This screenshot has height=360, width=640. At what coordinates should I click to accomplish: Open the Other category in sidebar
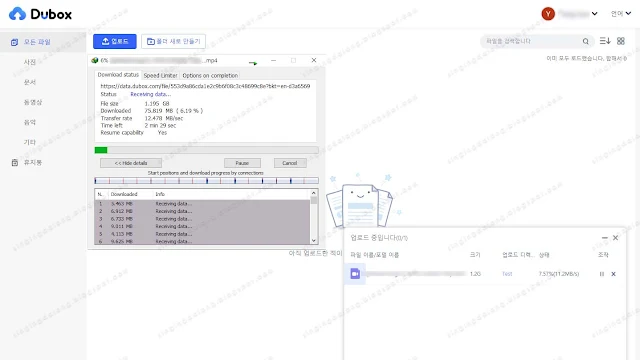pos(30,142)
